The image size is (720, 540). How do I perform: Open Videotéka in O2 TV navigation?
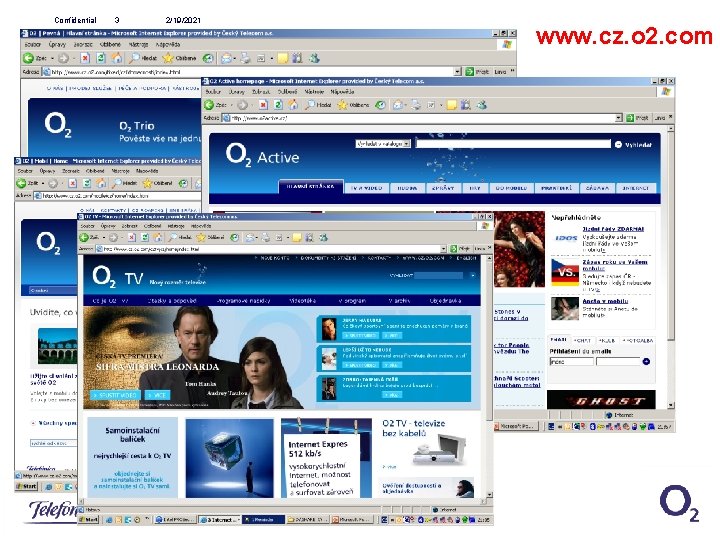click(x=303, y=301)
